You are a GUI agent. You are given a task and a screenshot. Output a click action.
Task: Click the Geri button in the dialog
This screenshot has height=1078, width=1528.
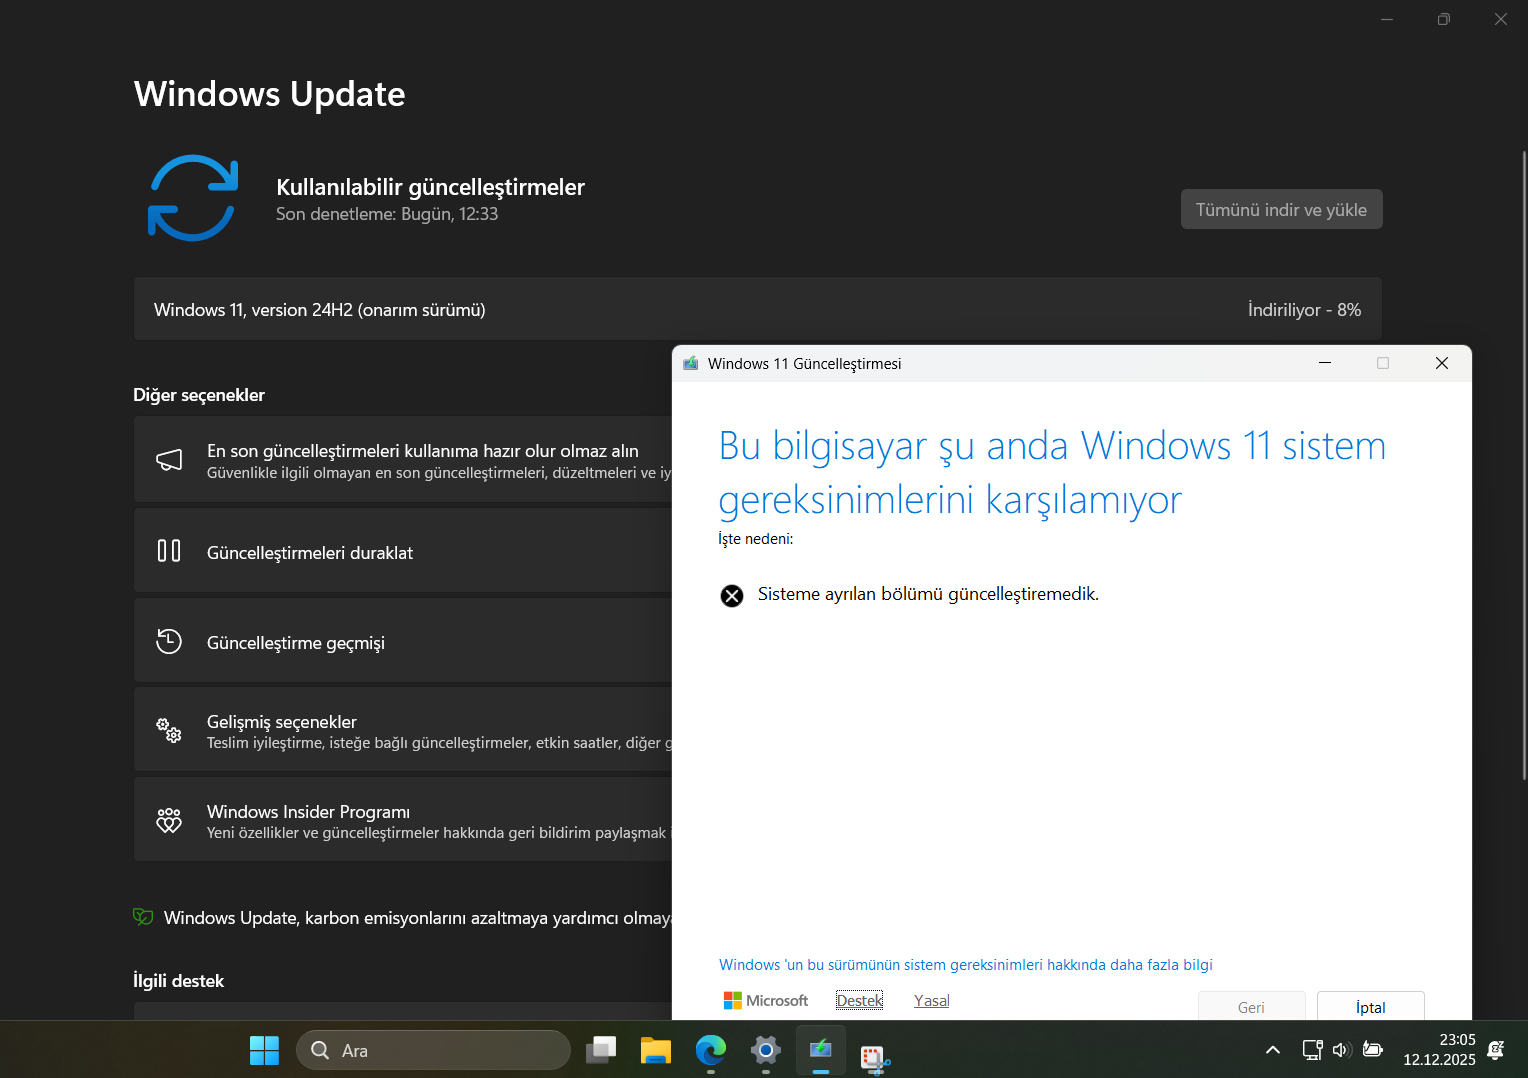1252,1006
